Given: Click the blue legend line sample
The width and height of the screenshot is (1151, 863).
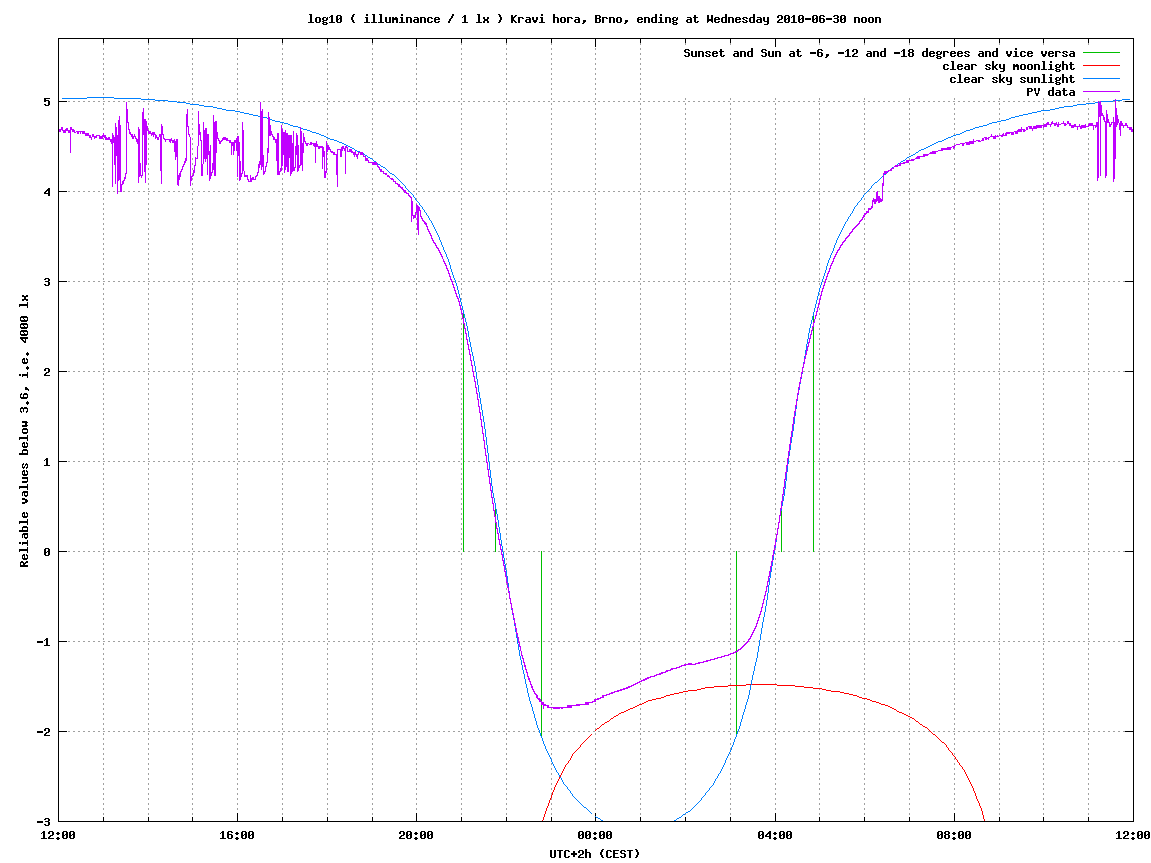Looking at the screenshot, I should (1101, 79).
